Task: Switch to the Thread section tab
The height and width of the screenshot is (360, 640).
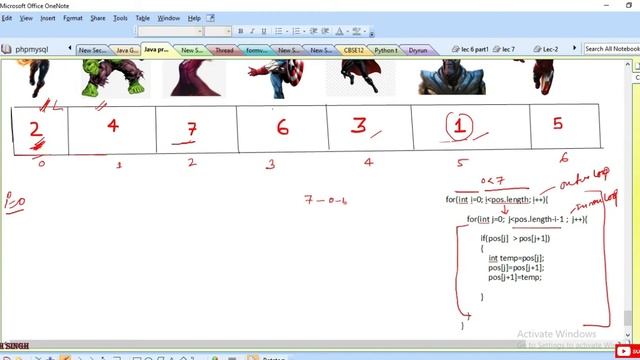Action: pos(224,50)
